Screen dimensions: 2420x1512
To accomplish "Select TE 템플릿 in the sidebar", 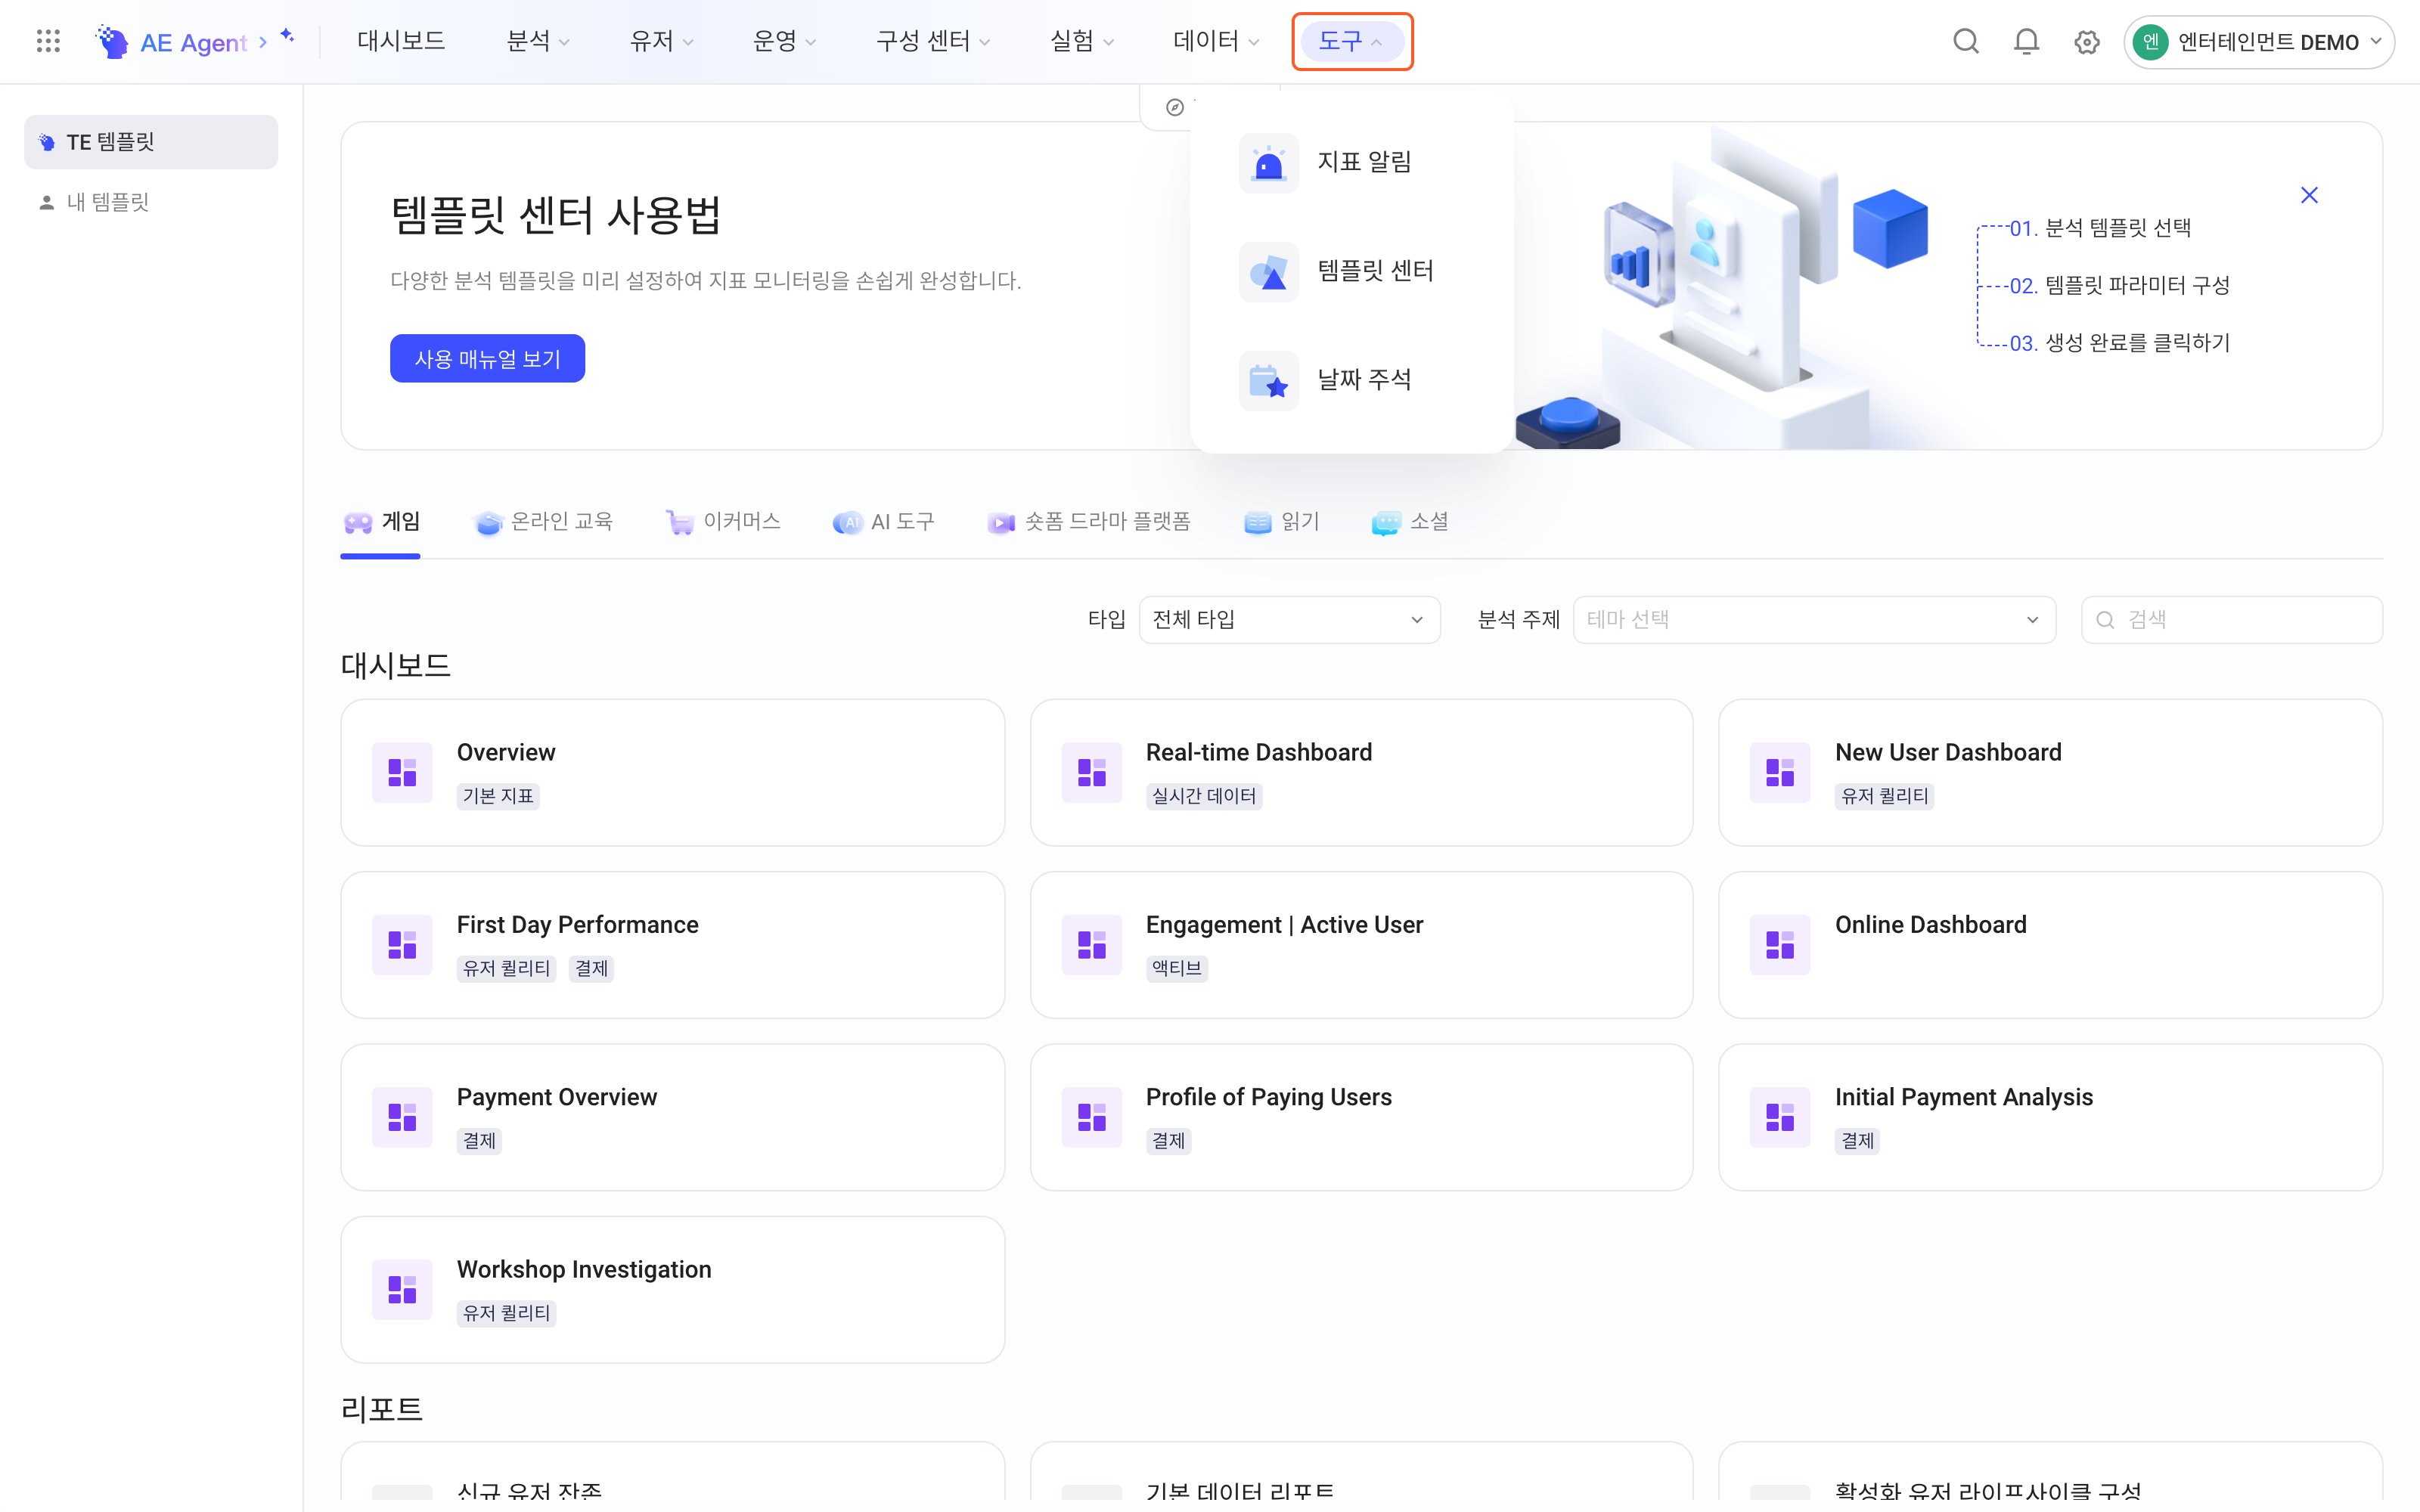I will tap(151, 142).
